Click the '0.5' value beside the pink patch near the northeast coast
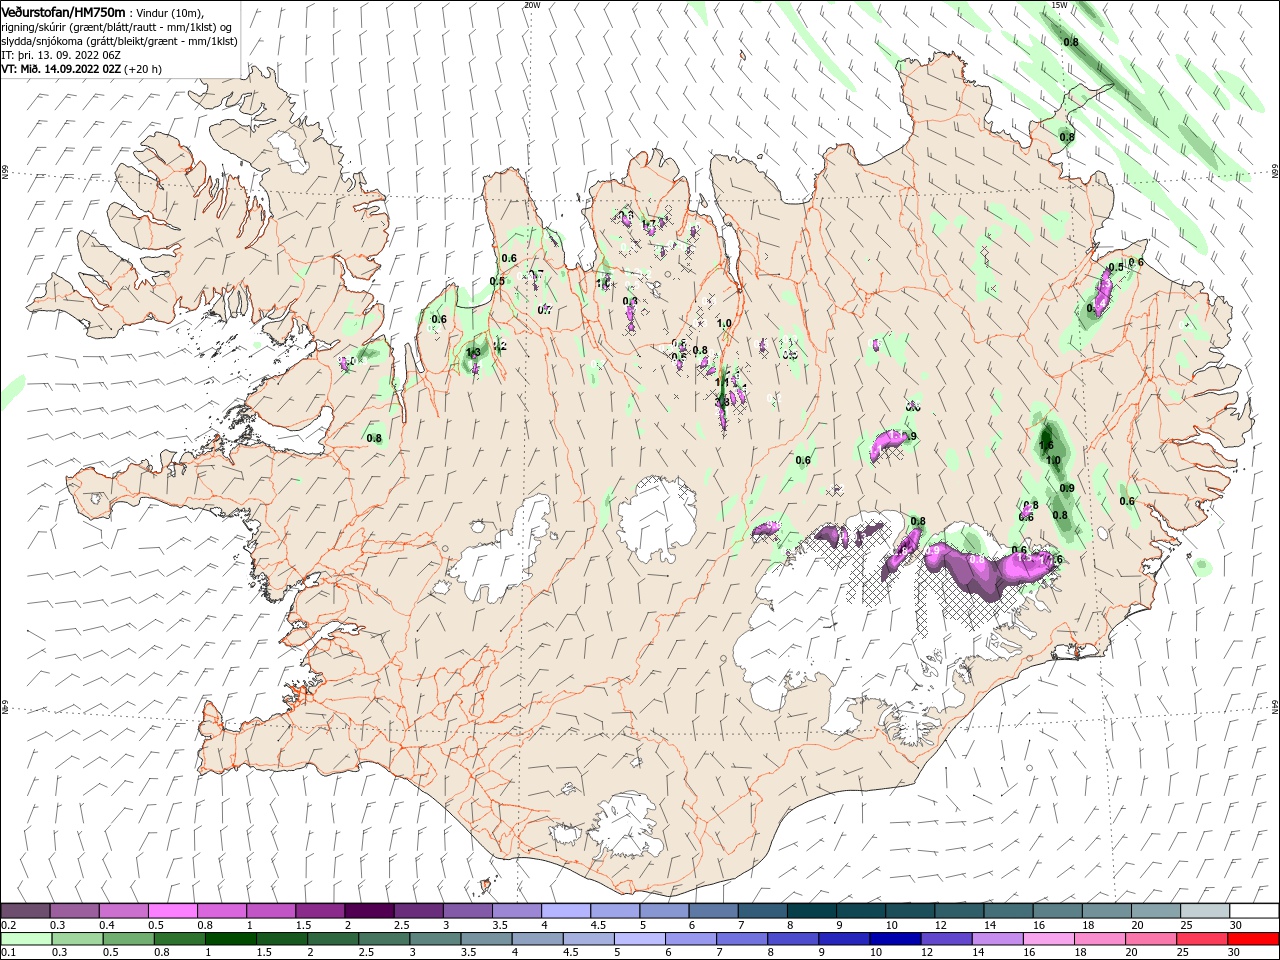 (x=1117, y=268)
